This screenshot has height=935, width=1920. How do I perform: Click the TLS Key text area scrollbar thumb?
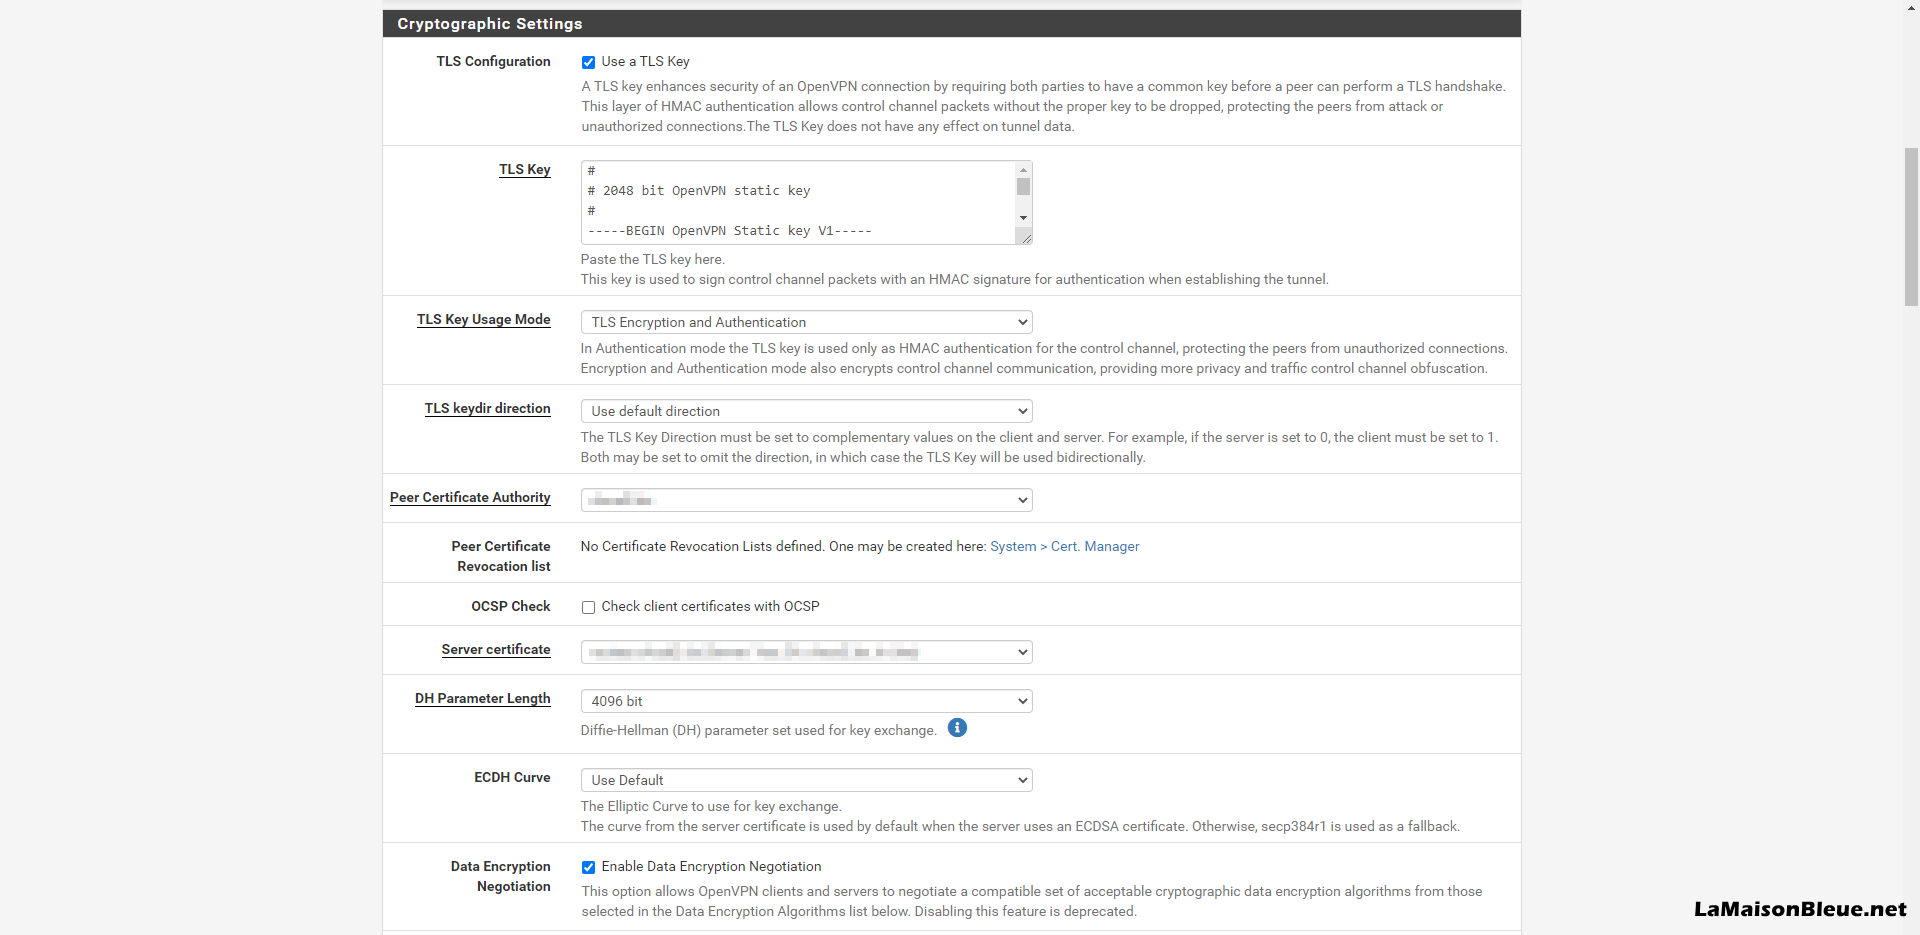(x=1023, y=187)
